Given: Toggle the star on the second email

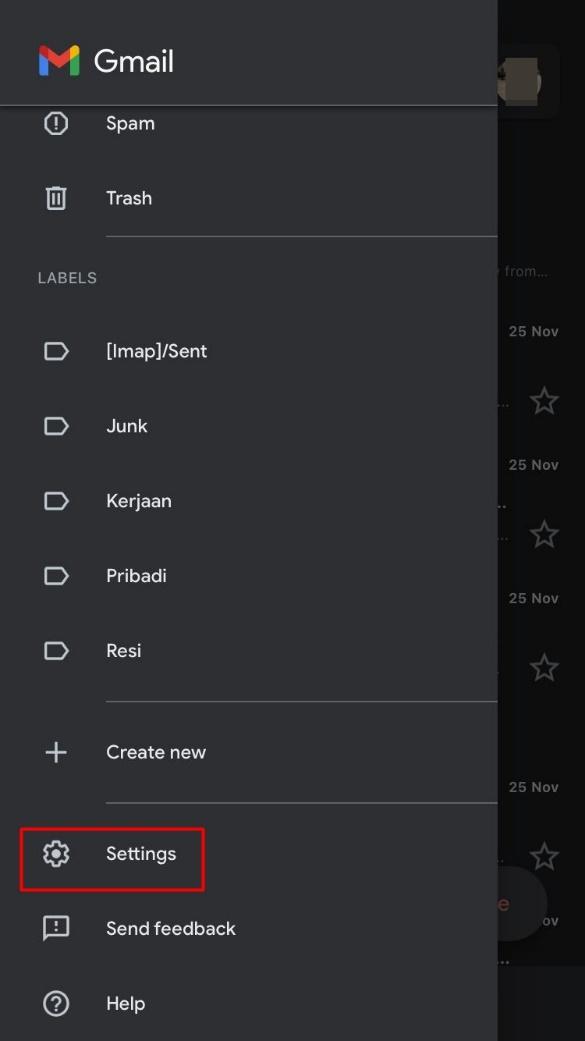Looking at the screenshot, I should click(x=544, y=534).
